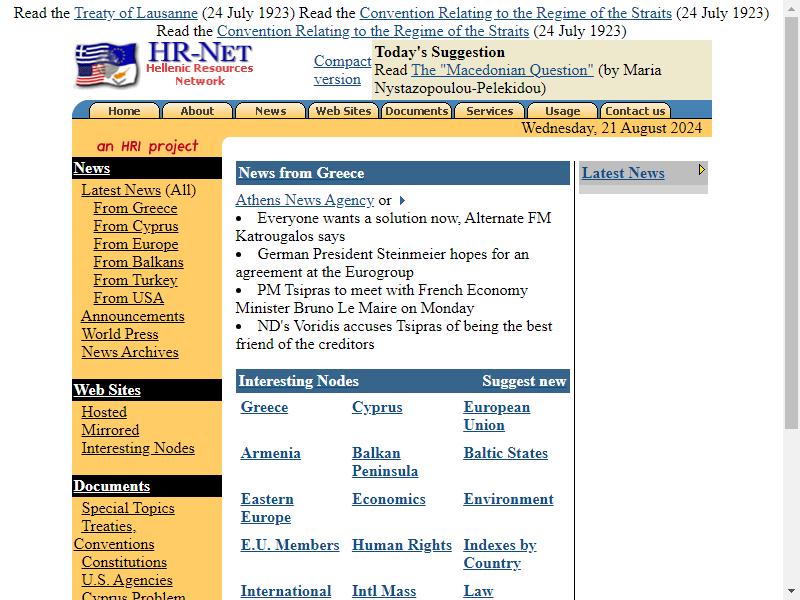
Task: Click the Web Sites sidebar heading
Action: (x=107, y=390)
